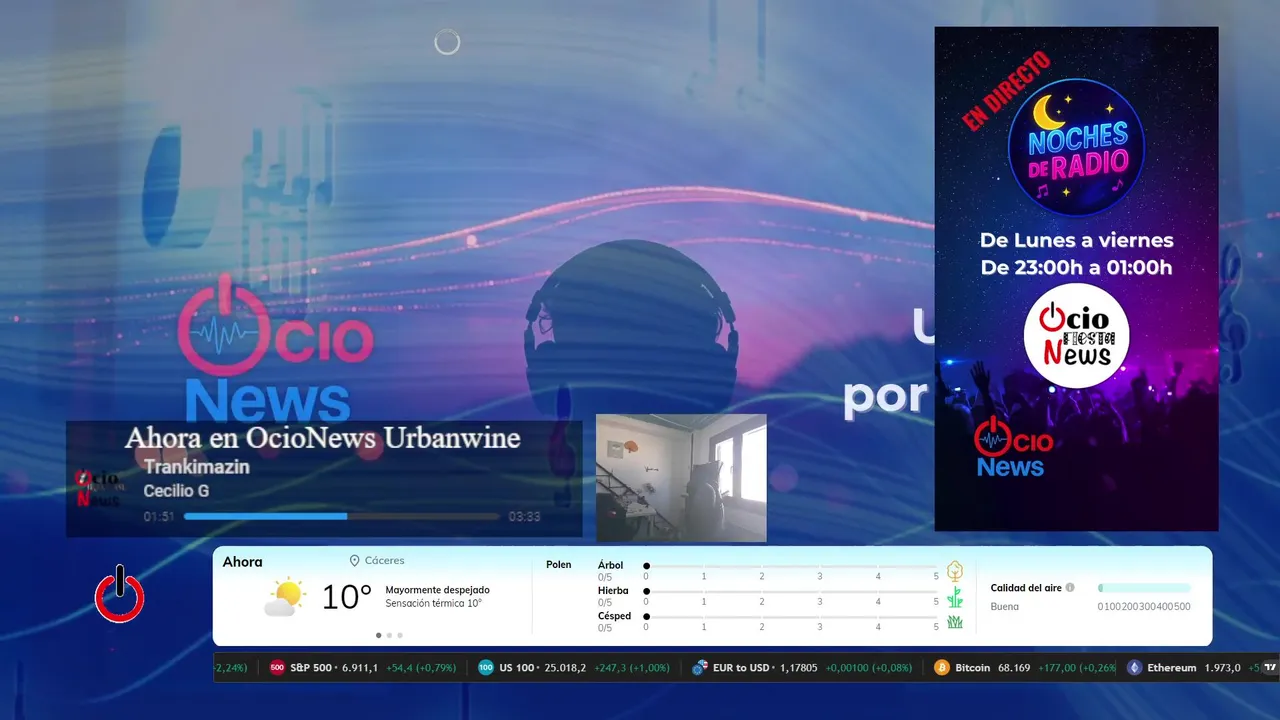Click the Bitcoin coin icon
This screenshot has height=720, width=1280.
coord(942,668)
